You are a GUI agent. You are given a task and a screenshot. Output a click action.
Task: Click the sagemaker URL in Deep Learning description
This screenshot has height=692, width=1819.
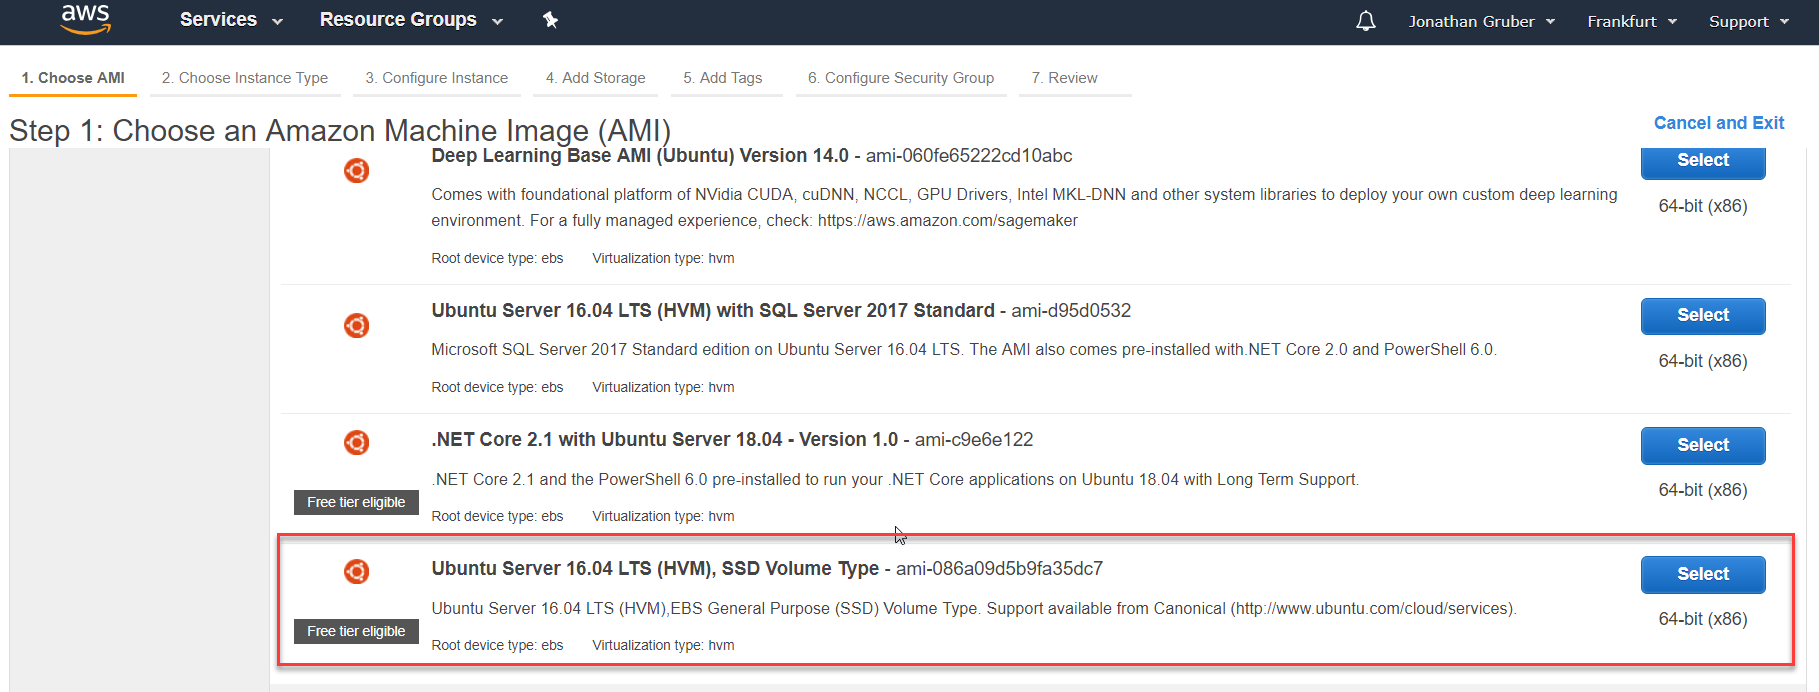pos(948,221)
